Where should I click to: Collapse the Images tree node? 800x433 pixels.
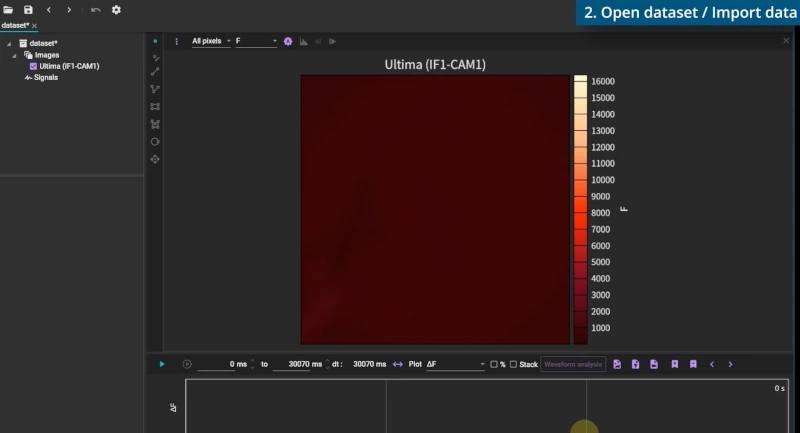[14, 55]
